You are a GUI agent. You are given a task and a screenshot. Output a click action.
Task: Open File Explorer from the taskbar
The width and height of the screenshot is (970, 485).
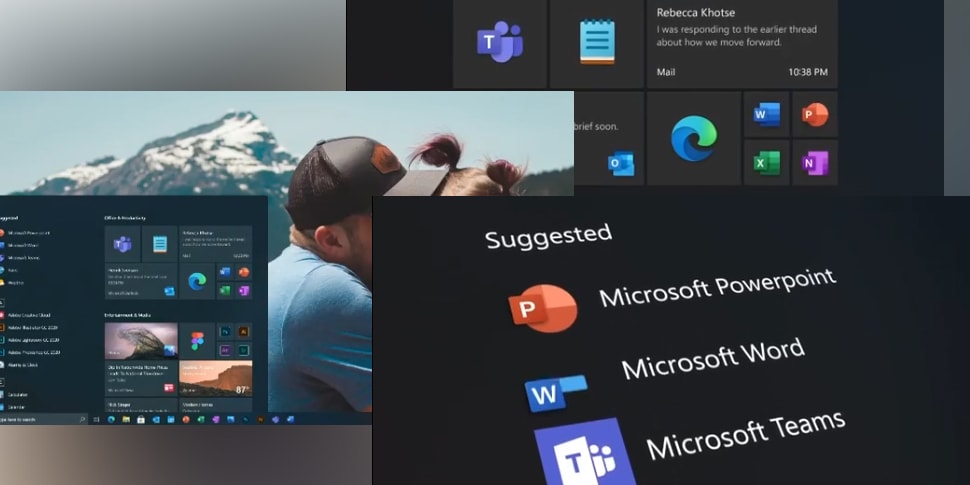coord(126,419)
